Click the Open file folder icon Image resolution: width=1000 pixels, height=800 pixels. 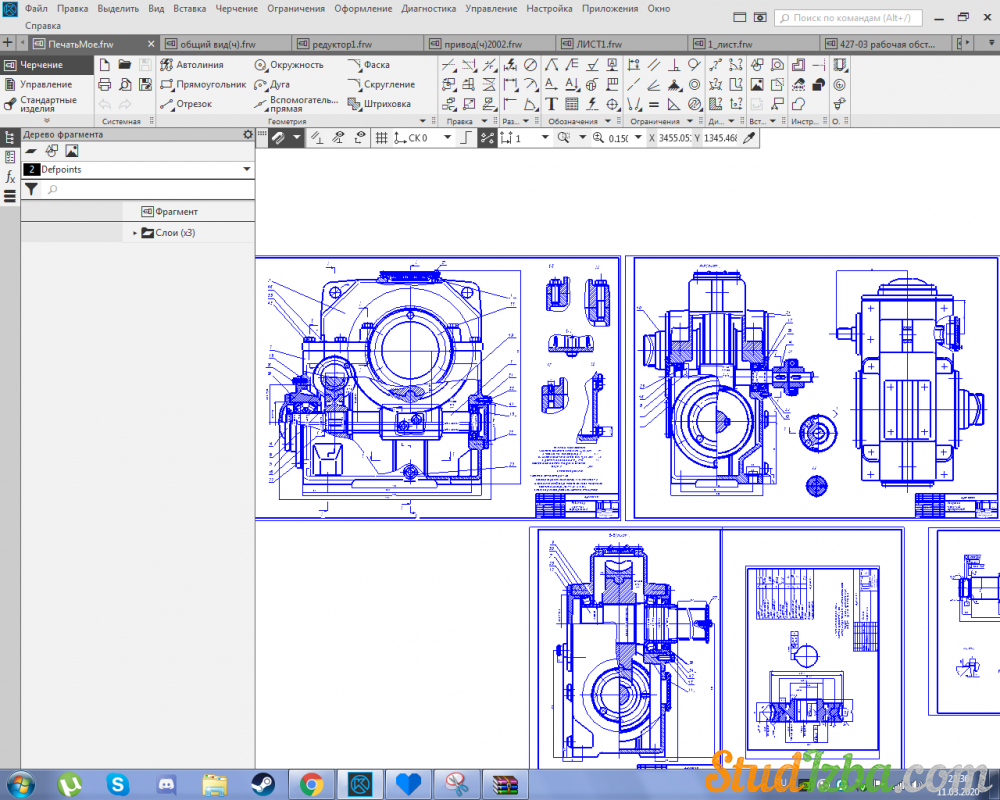(x=124, y=65)
